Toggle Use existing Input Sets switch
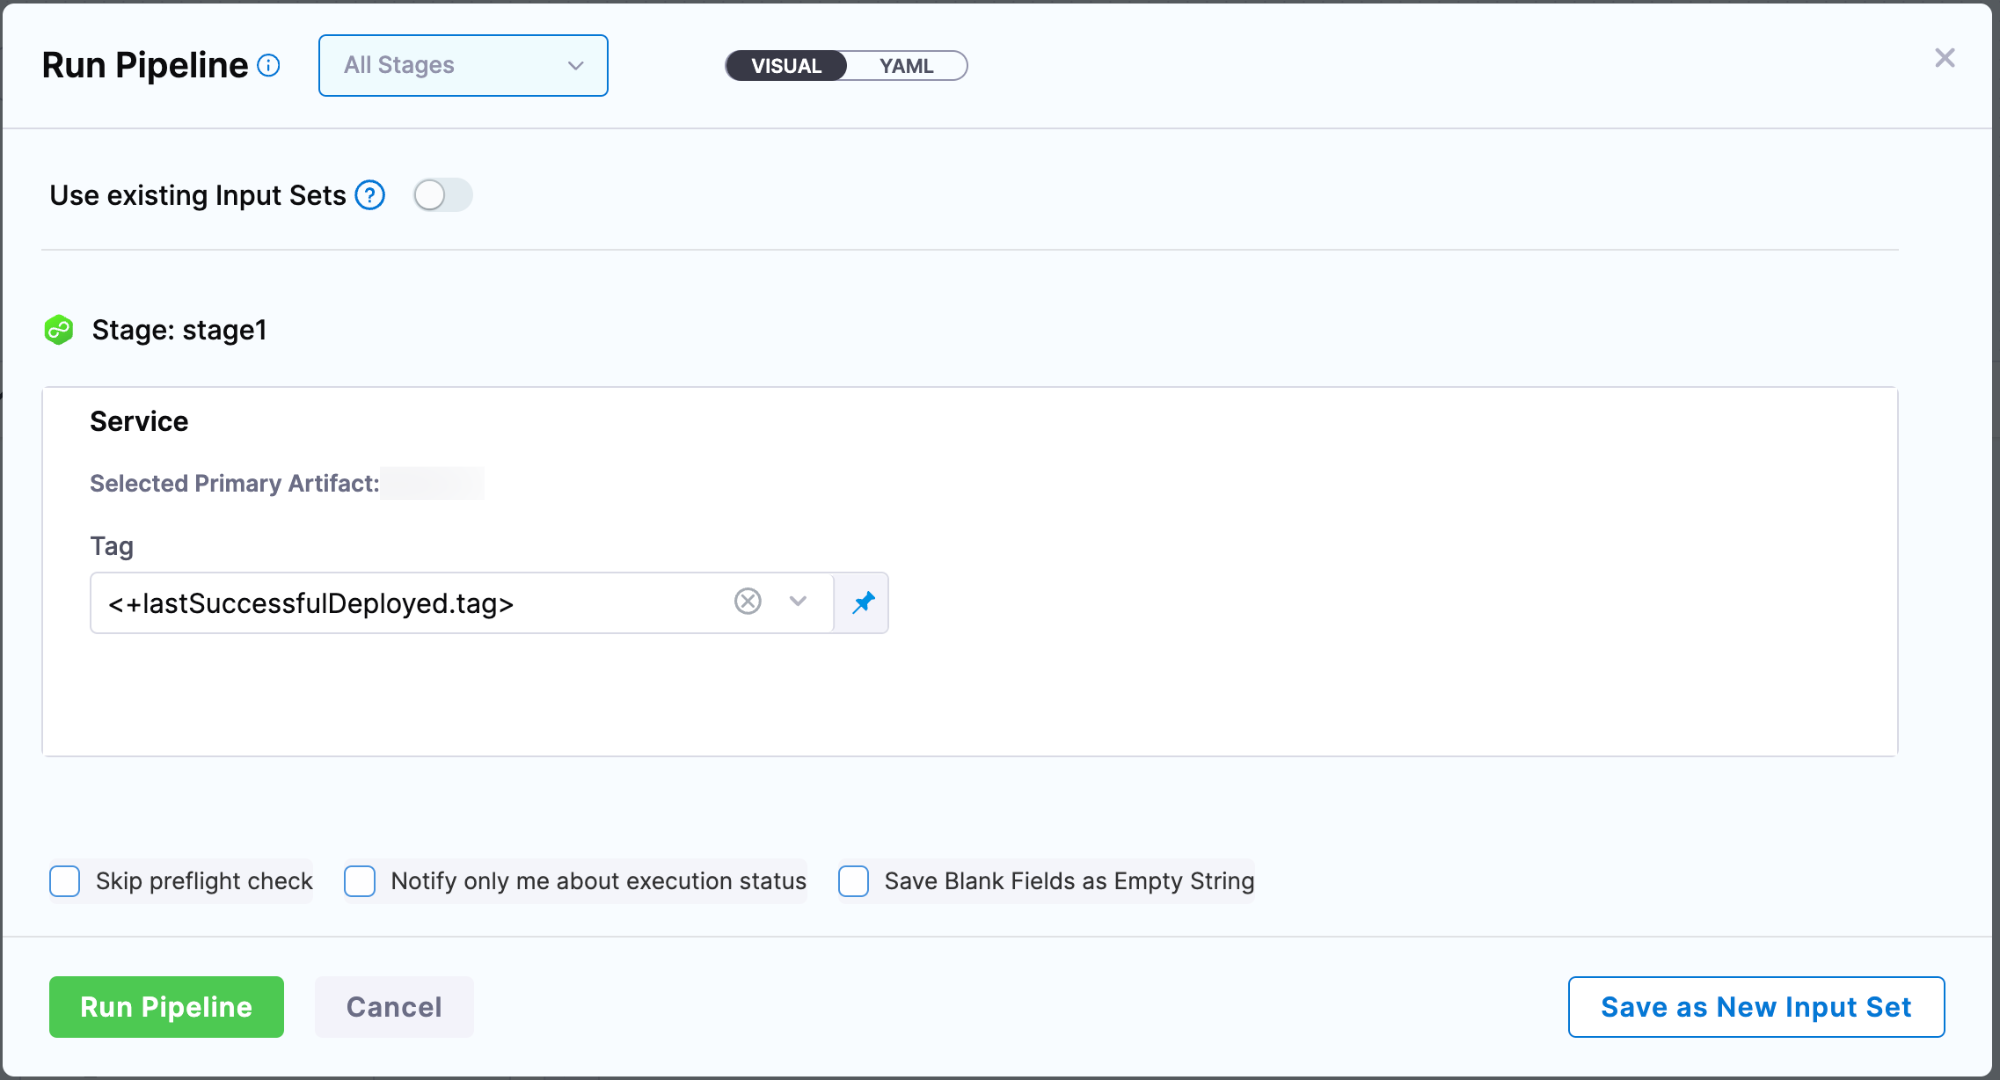 pyautogui.click(x=442, y=195)
